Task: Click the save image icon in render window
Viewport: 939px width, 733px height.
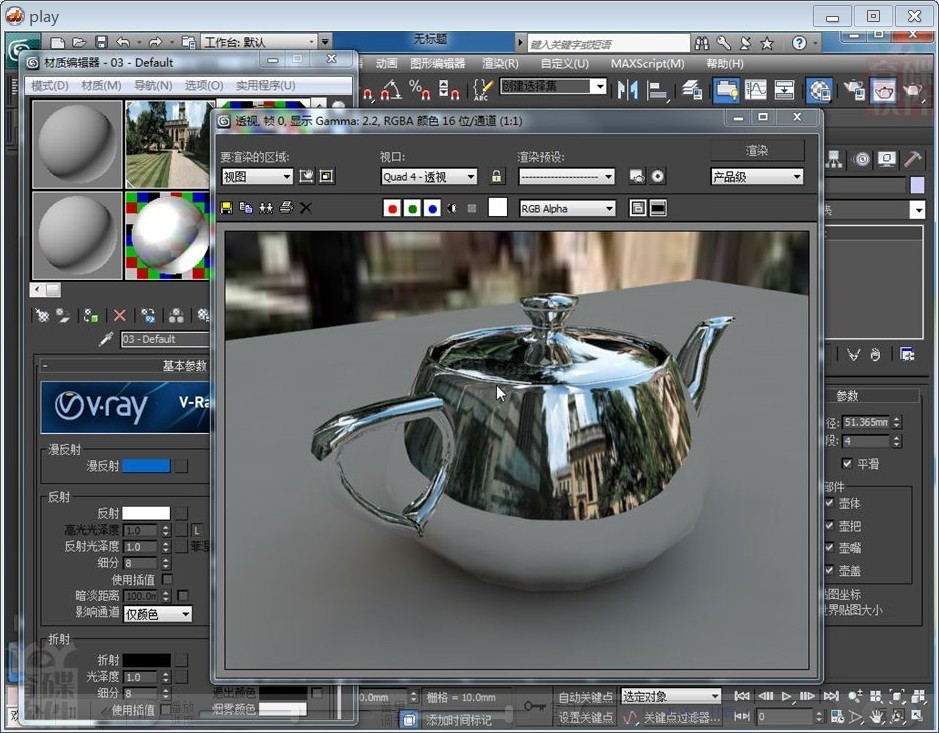Action: [x=227, y=208]
